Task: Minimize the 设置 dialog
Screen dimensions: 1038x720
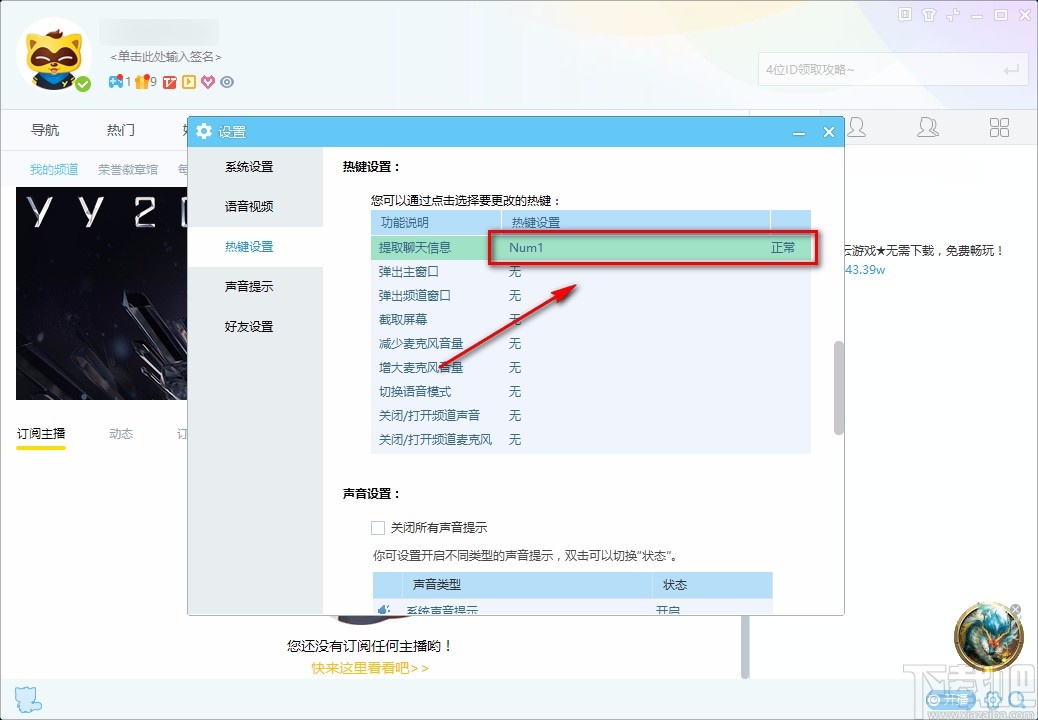Action: pyautogui.click(x=799, y=132)
